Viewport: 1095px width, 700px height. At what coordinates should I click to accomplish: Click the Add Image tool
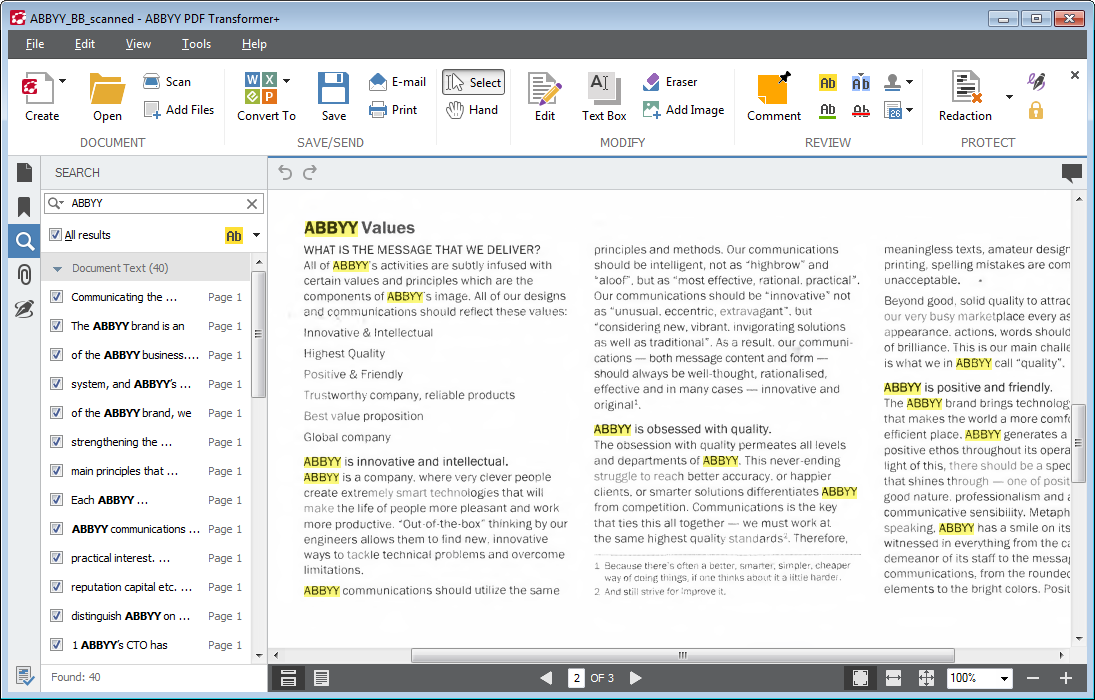pos(683,110)
